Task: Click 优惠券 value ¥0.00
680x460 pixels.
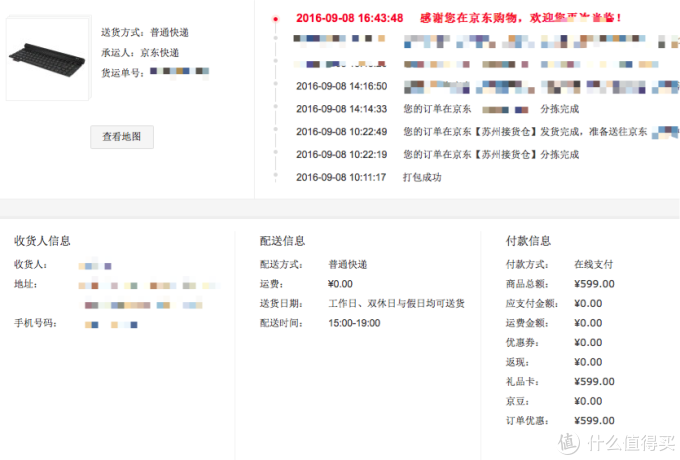Action: (x=588, y=343)
